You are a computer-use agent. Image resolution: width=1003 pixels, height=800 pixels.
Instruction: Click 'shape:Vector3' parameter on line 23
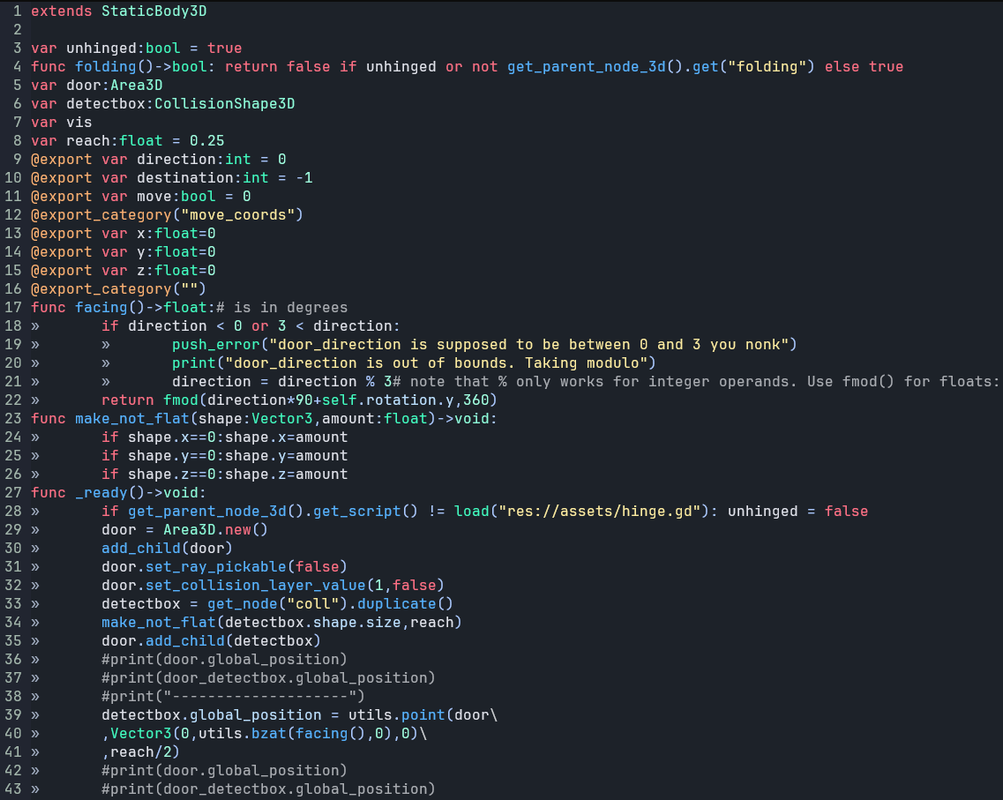[255, 419]
